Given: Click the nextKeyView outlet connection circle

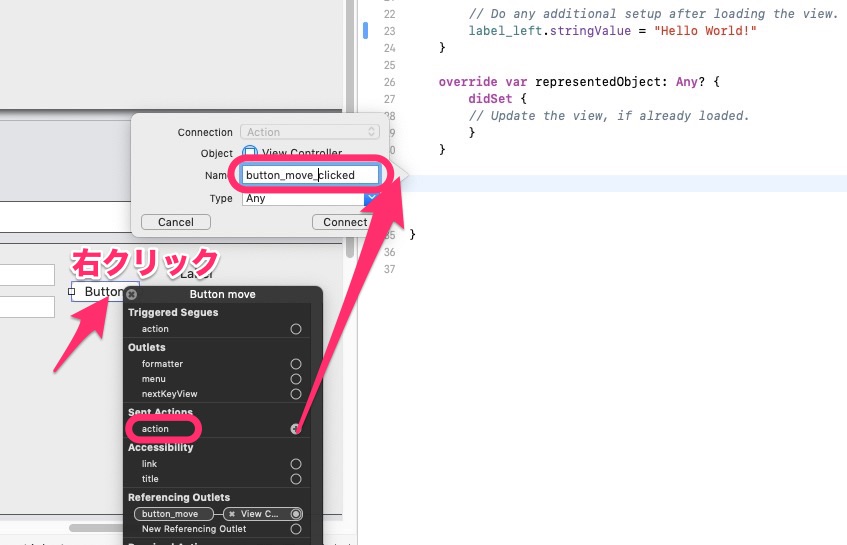Looking at the screenshot, I should click(x=295, y=394).
